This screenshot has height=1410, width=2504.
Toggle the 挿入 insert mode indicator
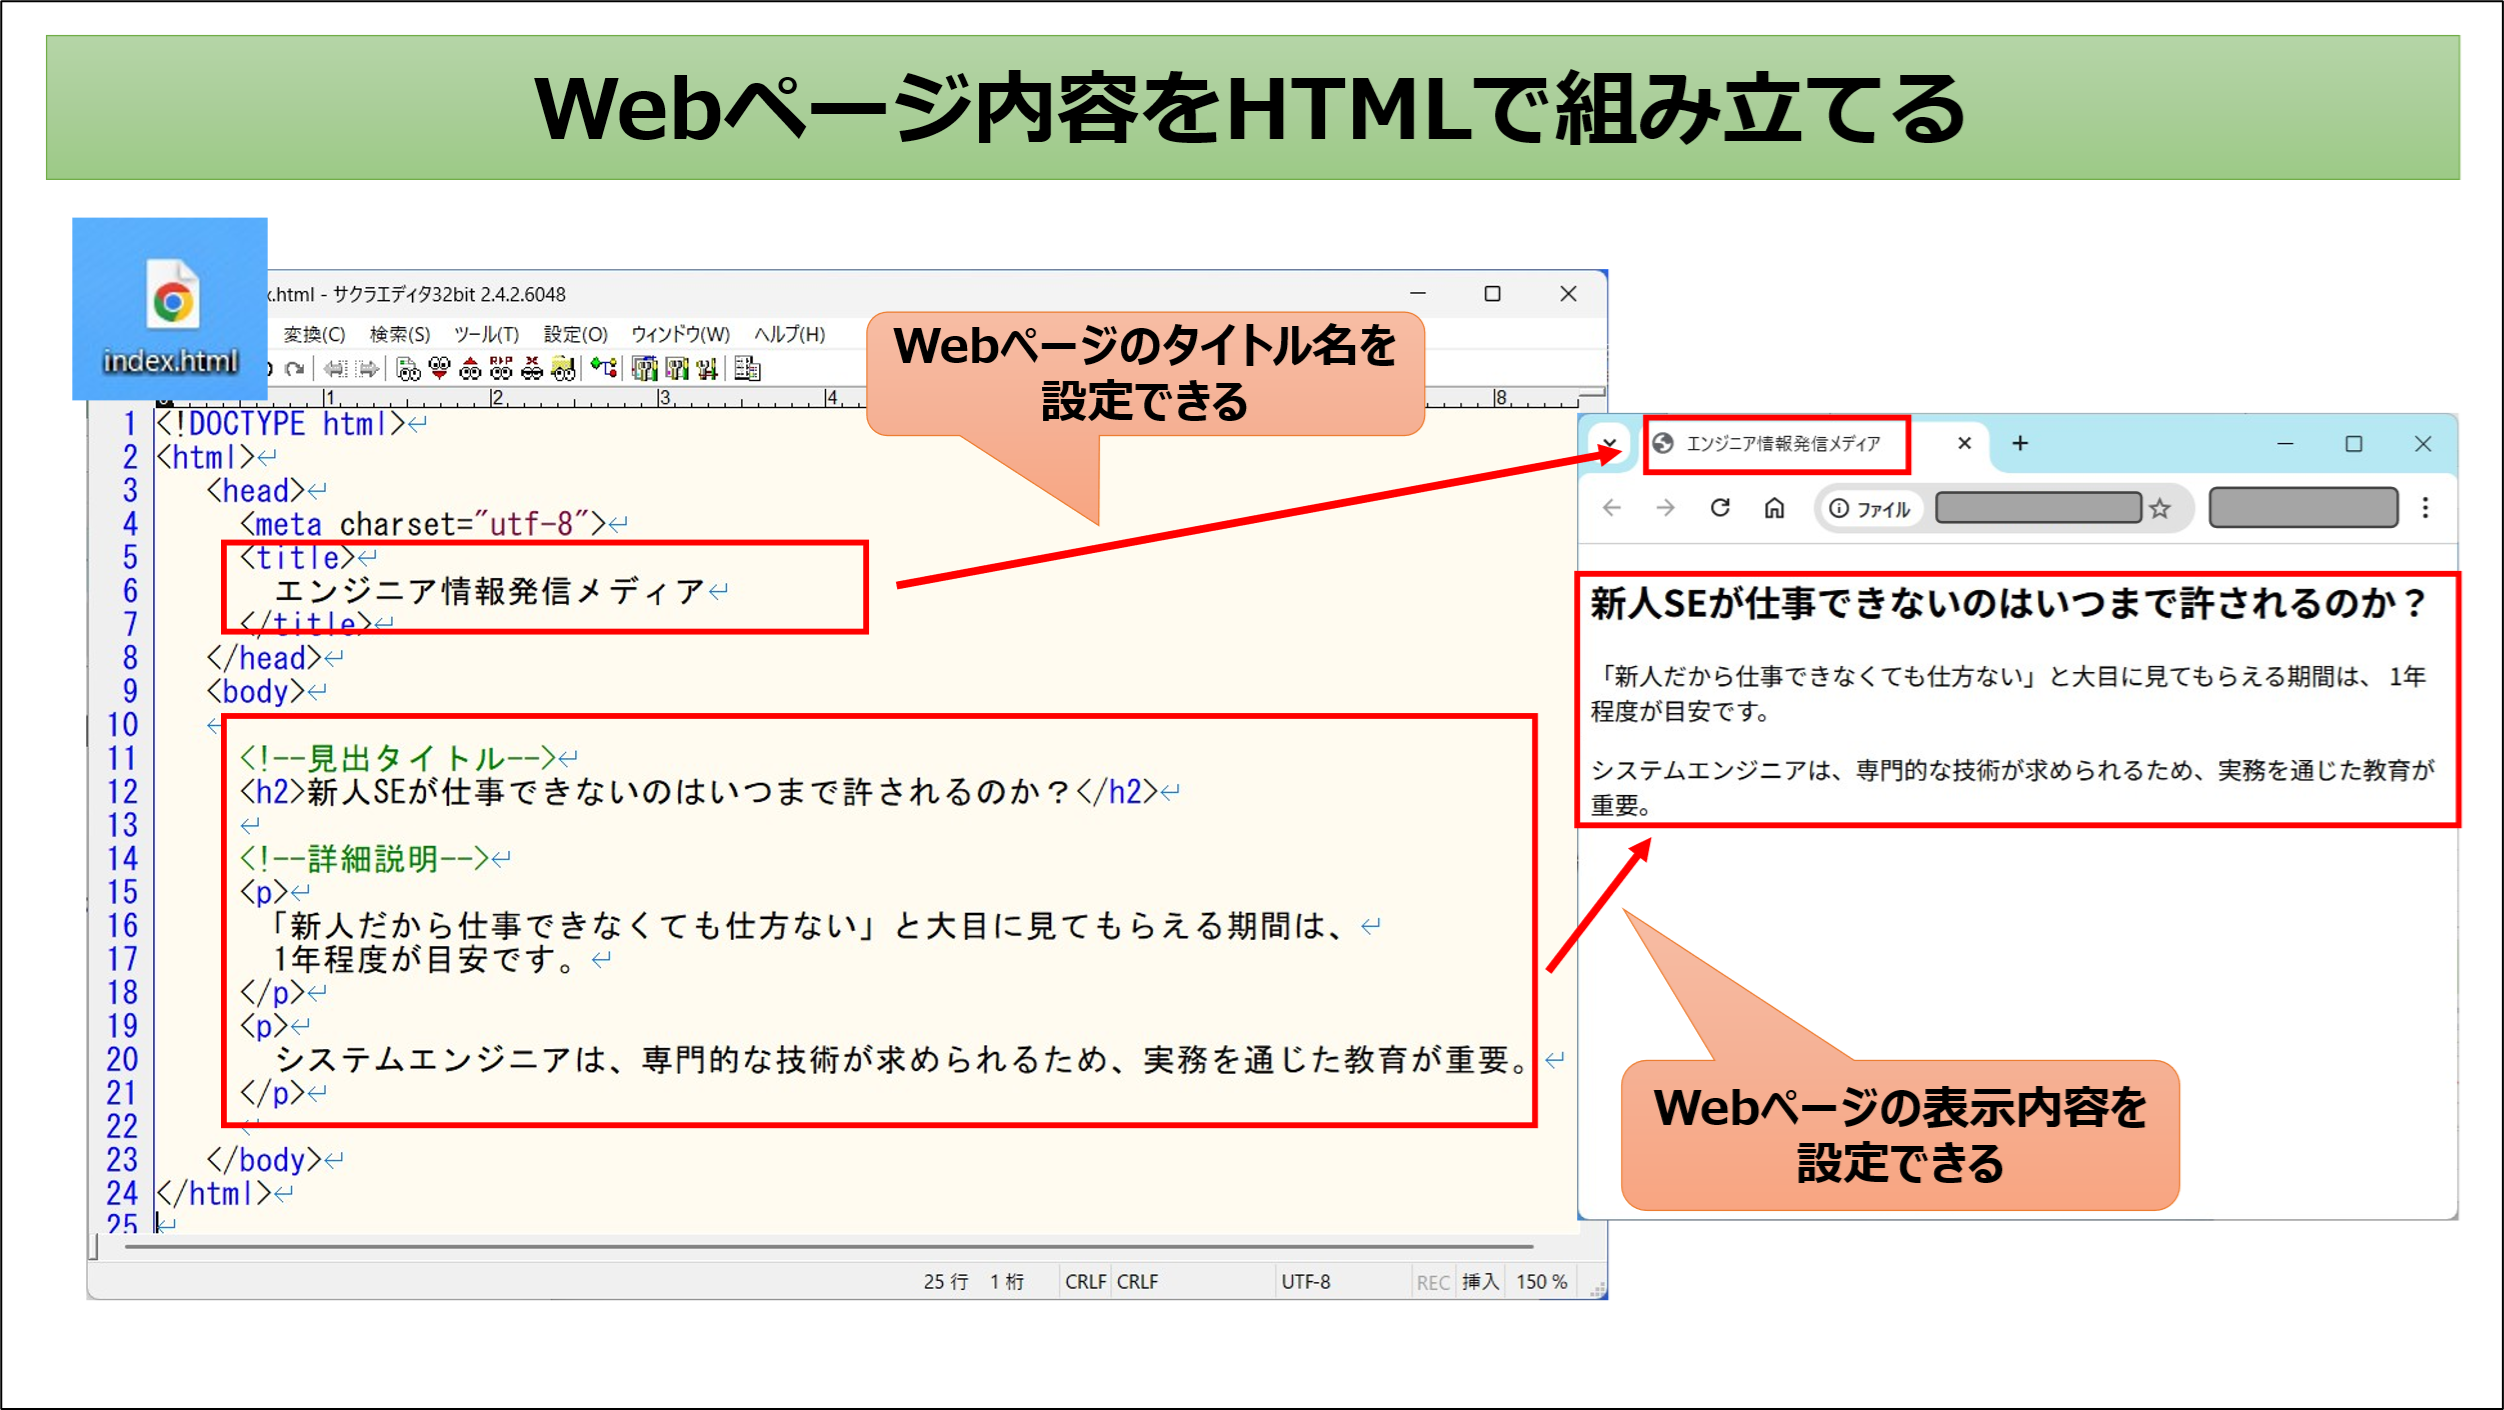1479,1282
